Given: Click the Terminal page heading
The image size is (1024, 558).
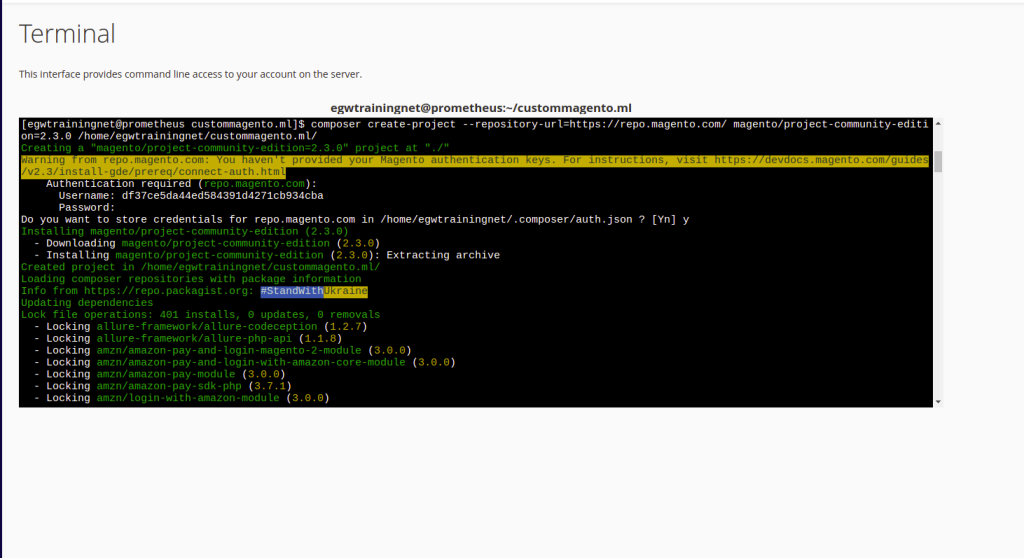Looking at the screenshot, I should (67, 34).
